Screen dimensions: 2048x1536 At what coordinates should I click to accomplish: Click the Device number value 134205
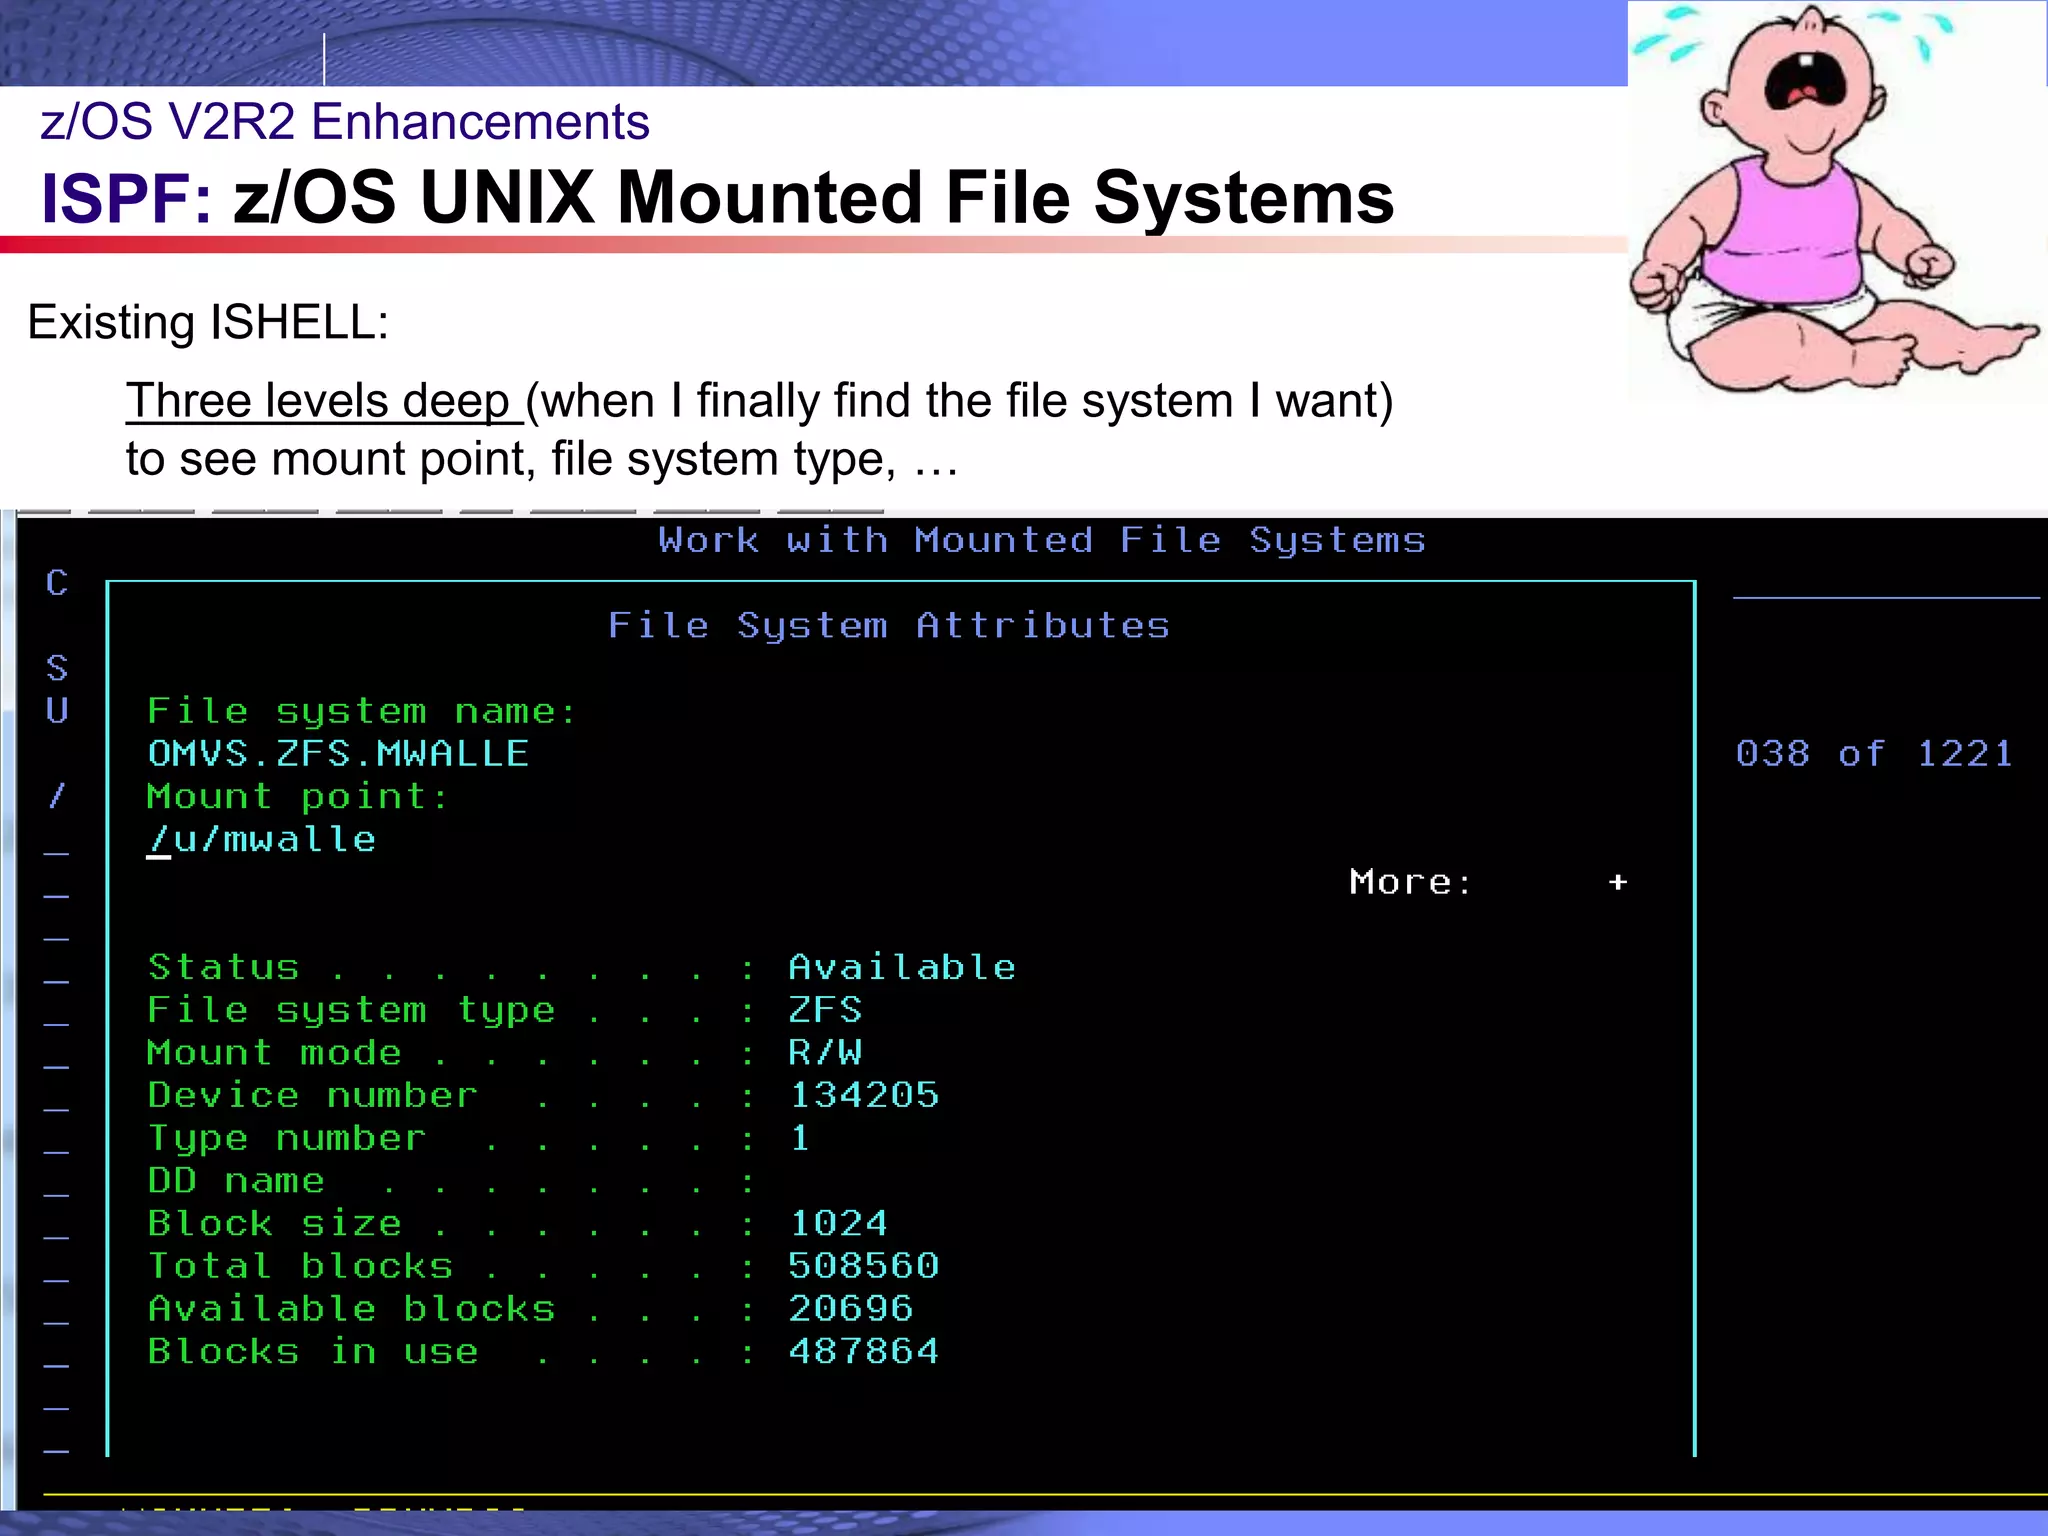pos(864,1095)
